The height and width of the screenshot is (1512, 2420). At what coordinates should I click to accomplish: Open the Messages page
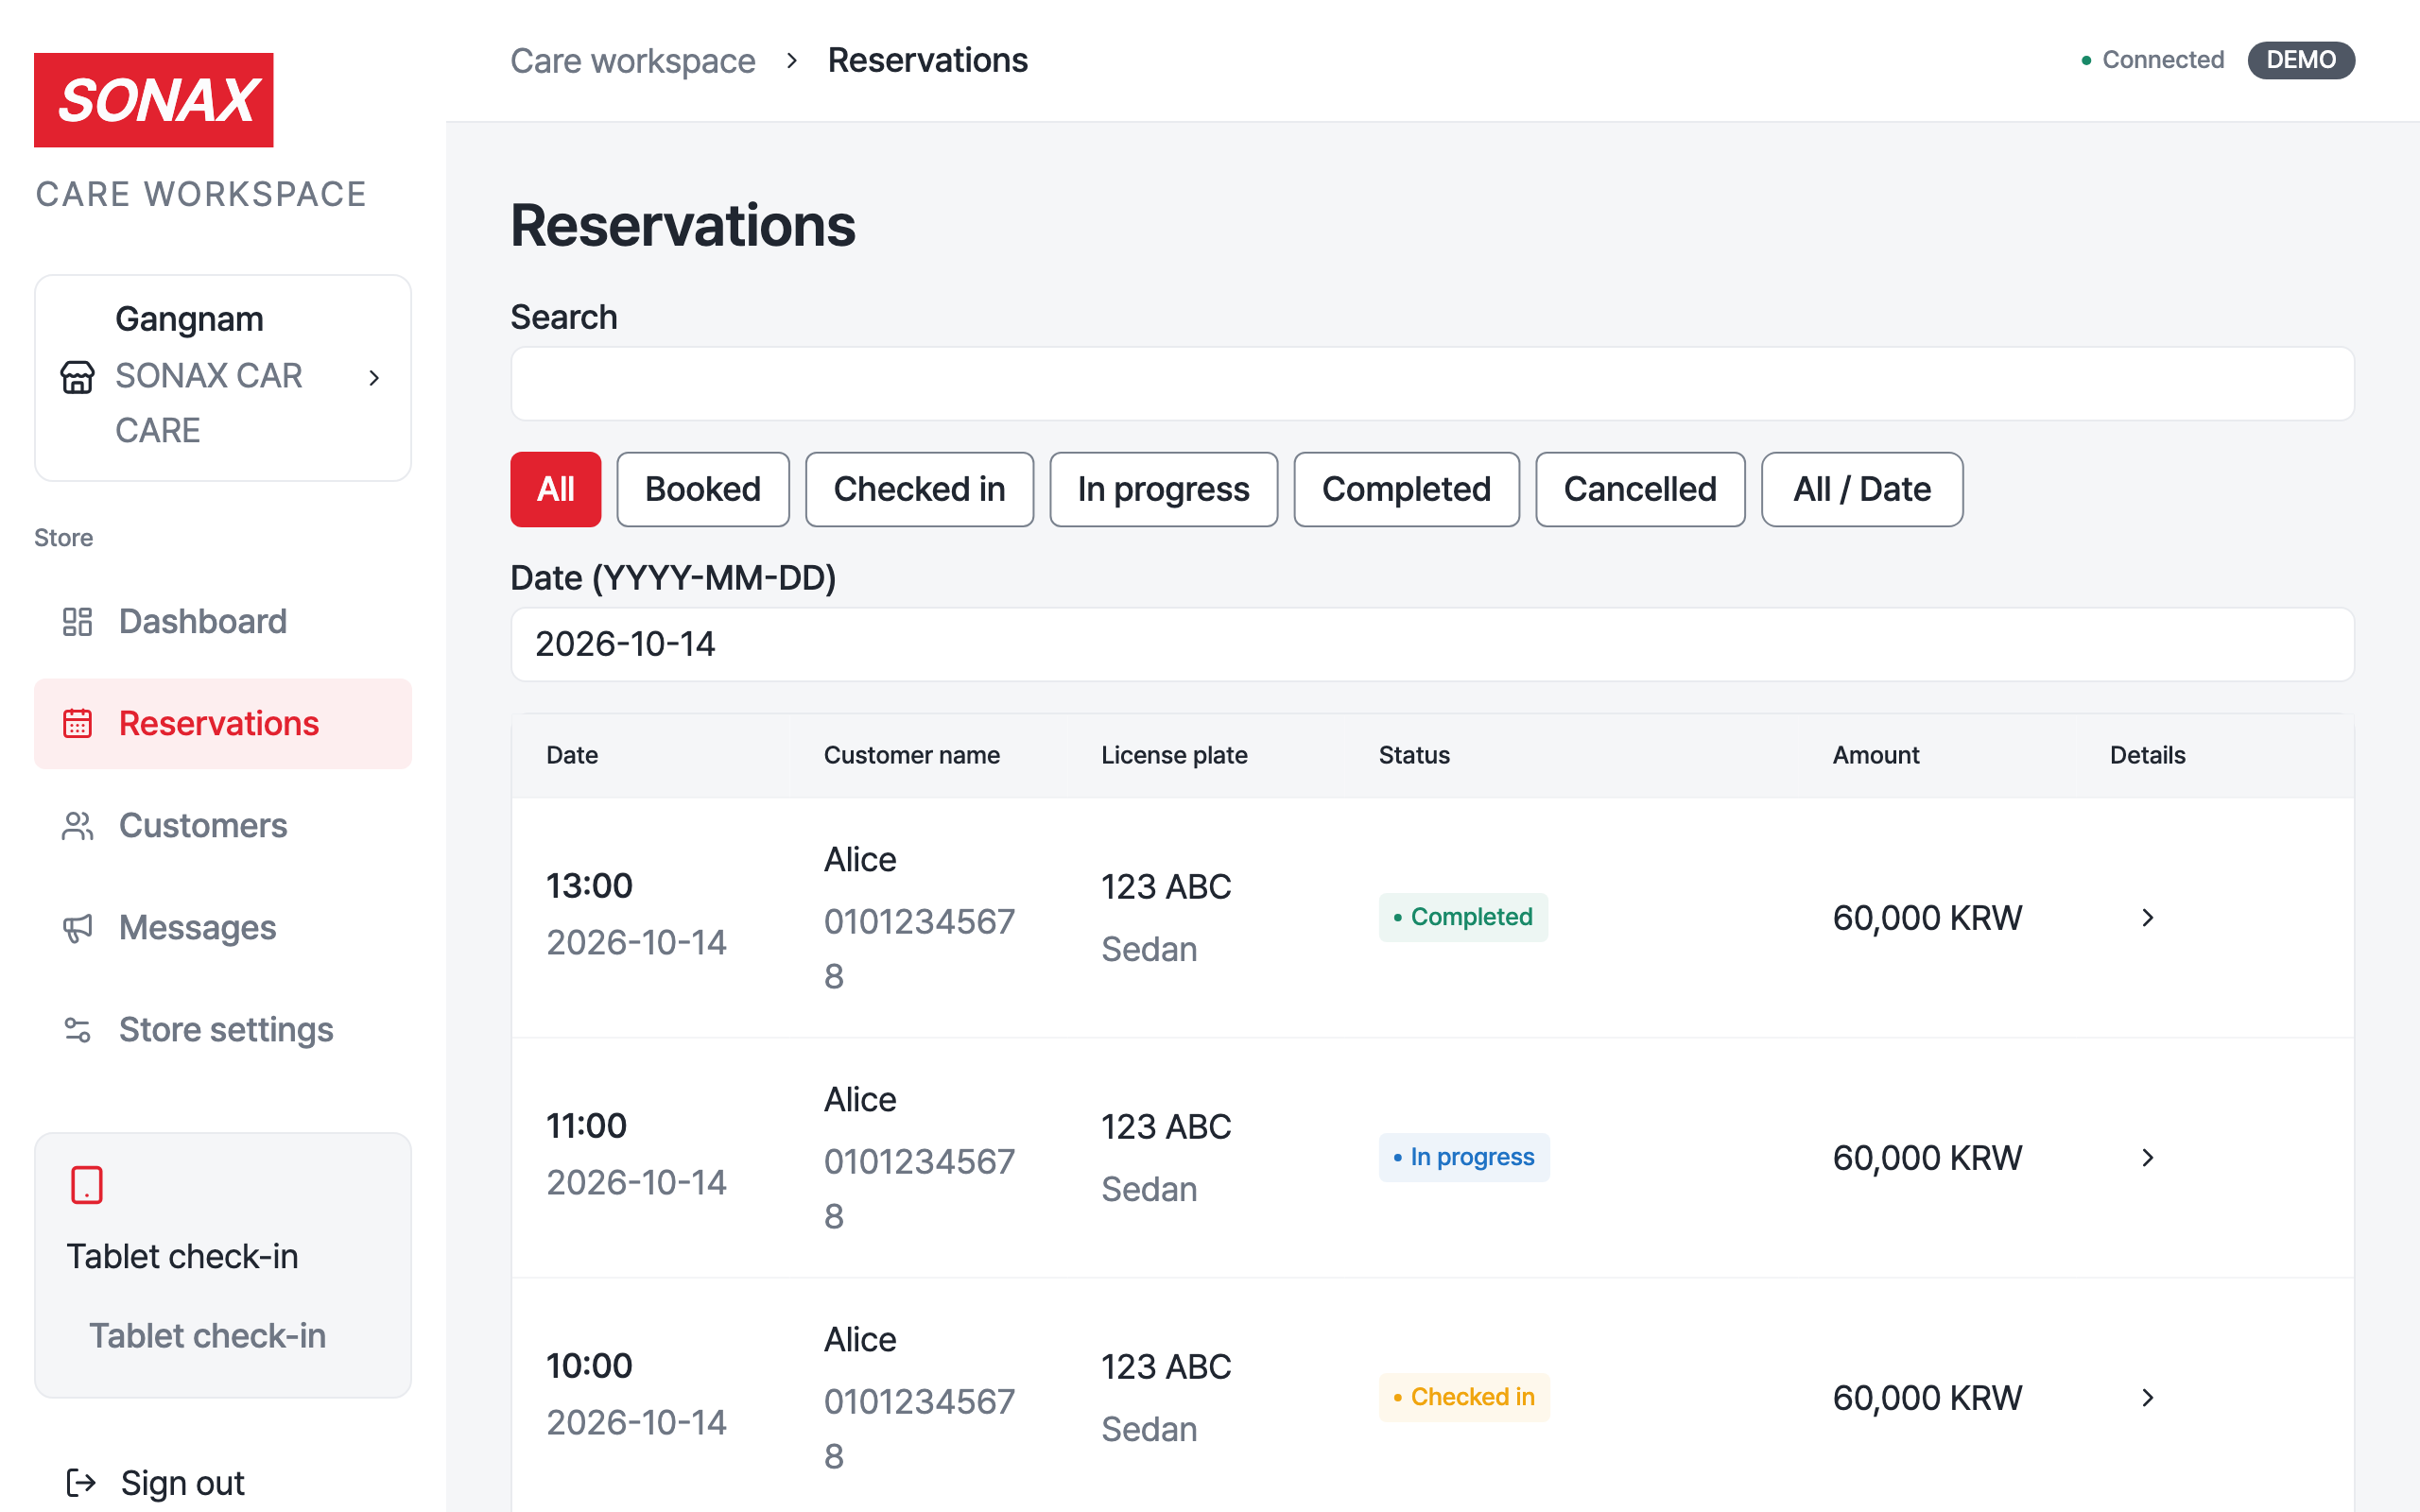coord(222,928)
